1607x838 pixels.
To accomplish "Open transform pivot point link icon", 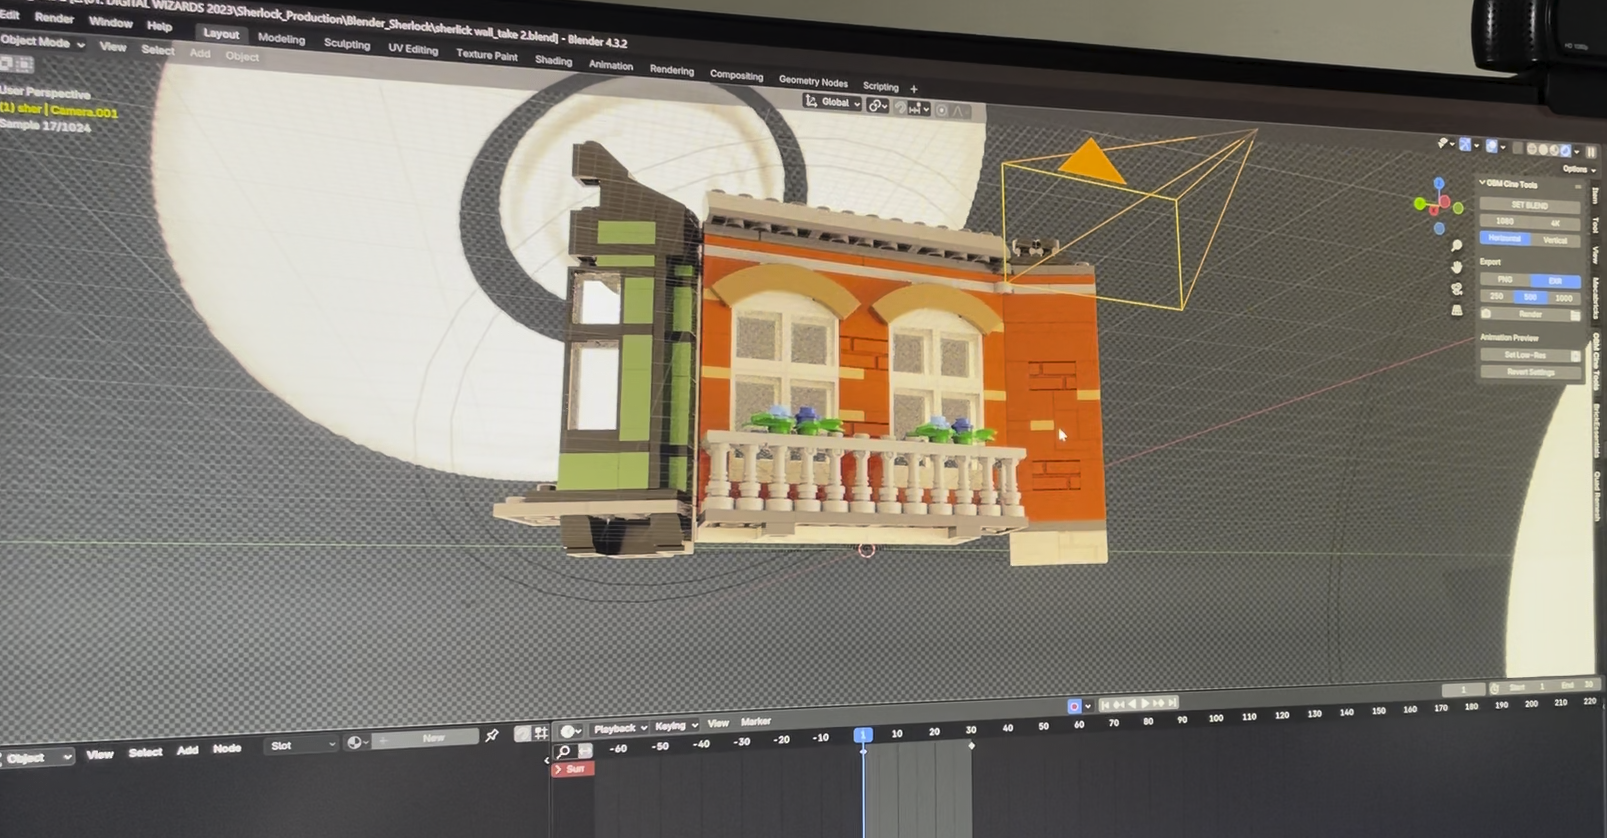I will (877, 106).
